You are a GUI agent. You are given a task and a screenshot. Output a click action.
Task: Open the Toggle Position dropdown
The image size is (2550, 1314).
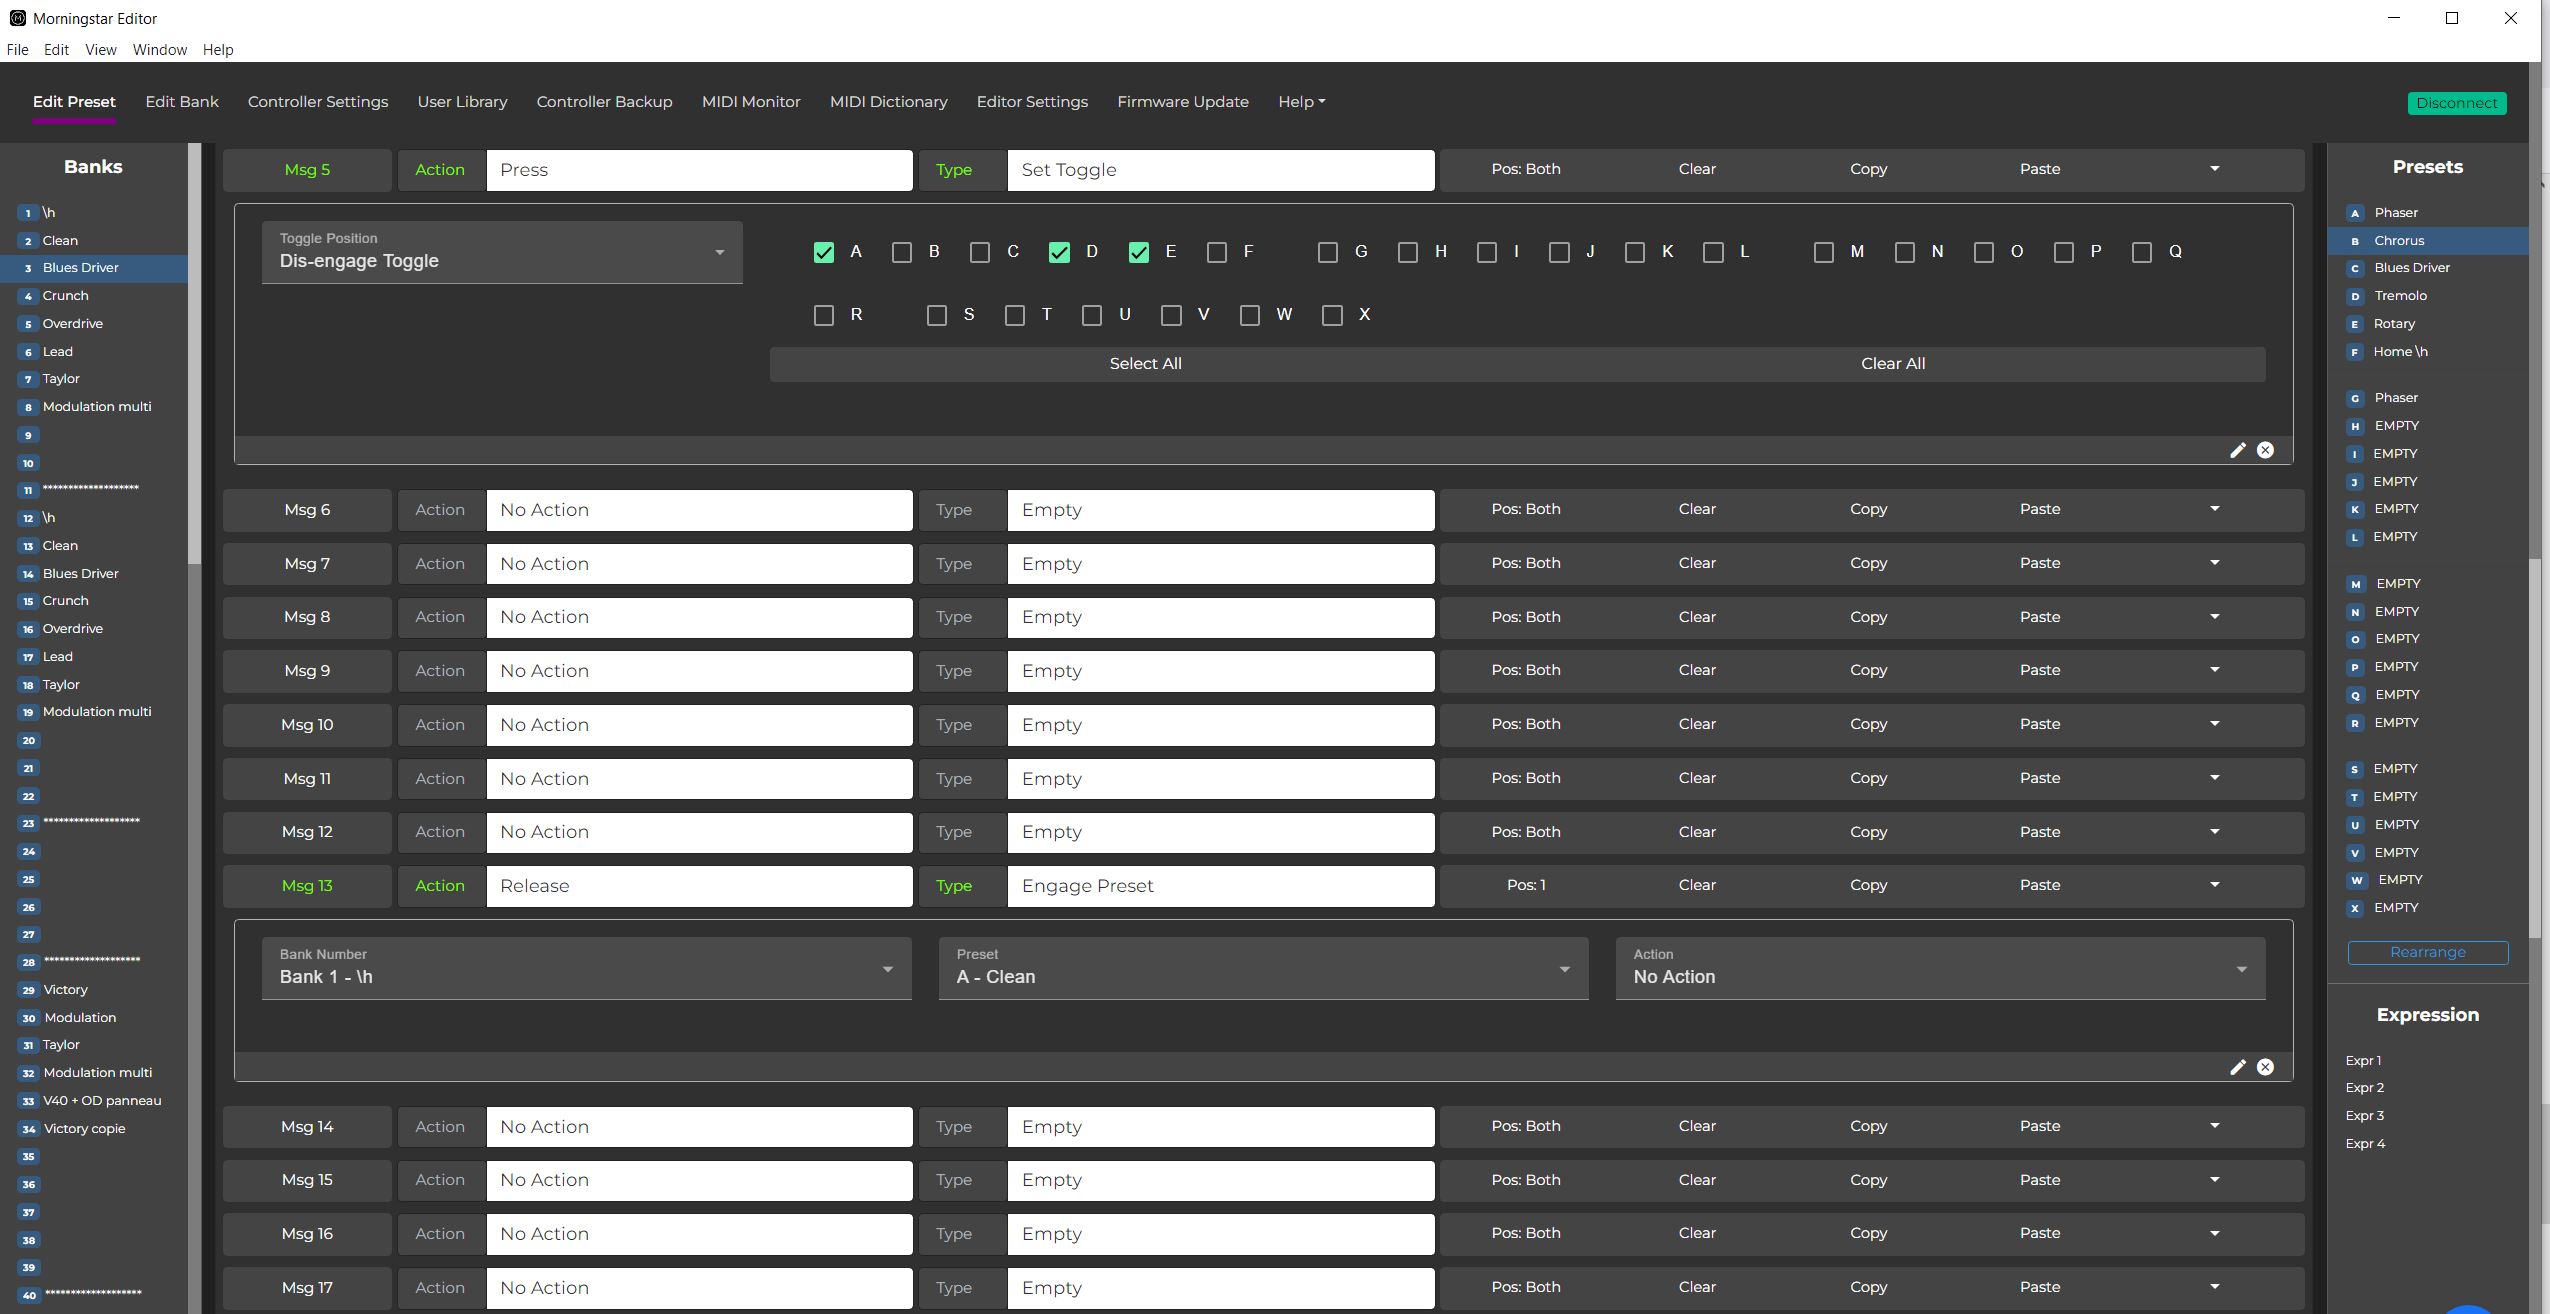pos(501,252)
